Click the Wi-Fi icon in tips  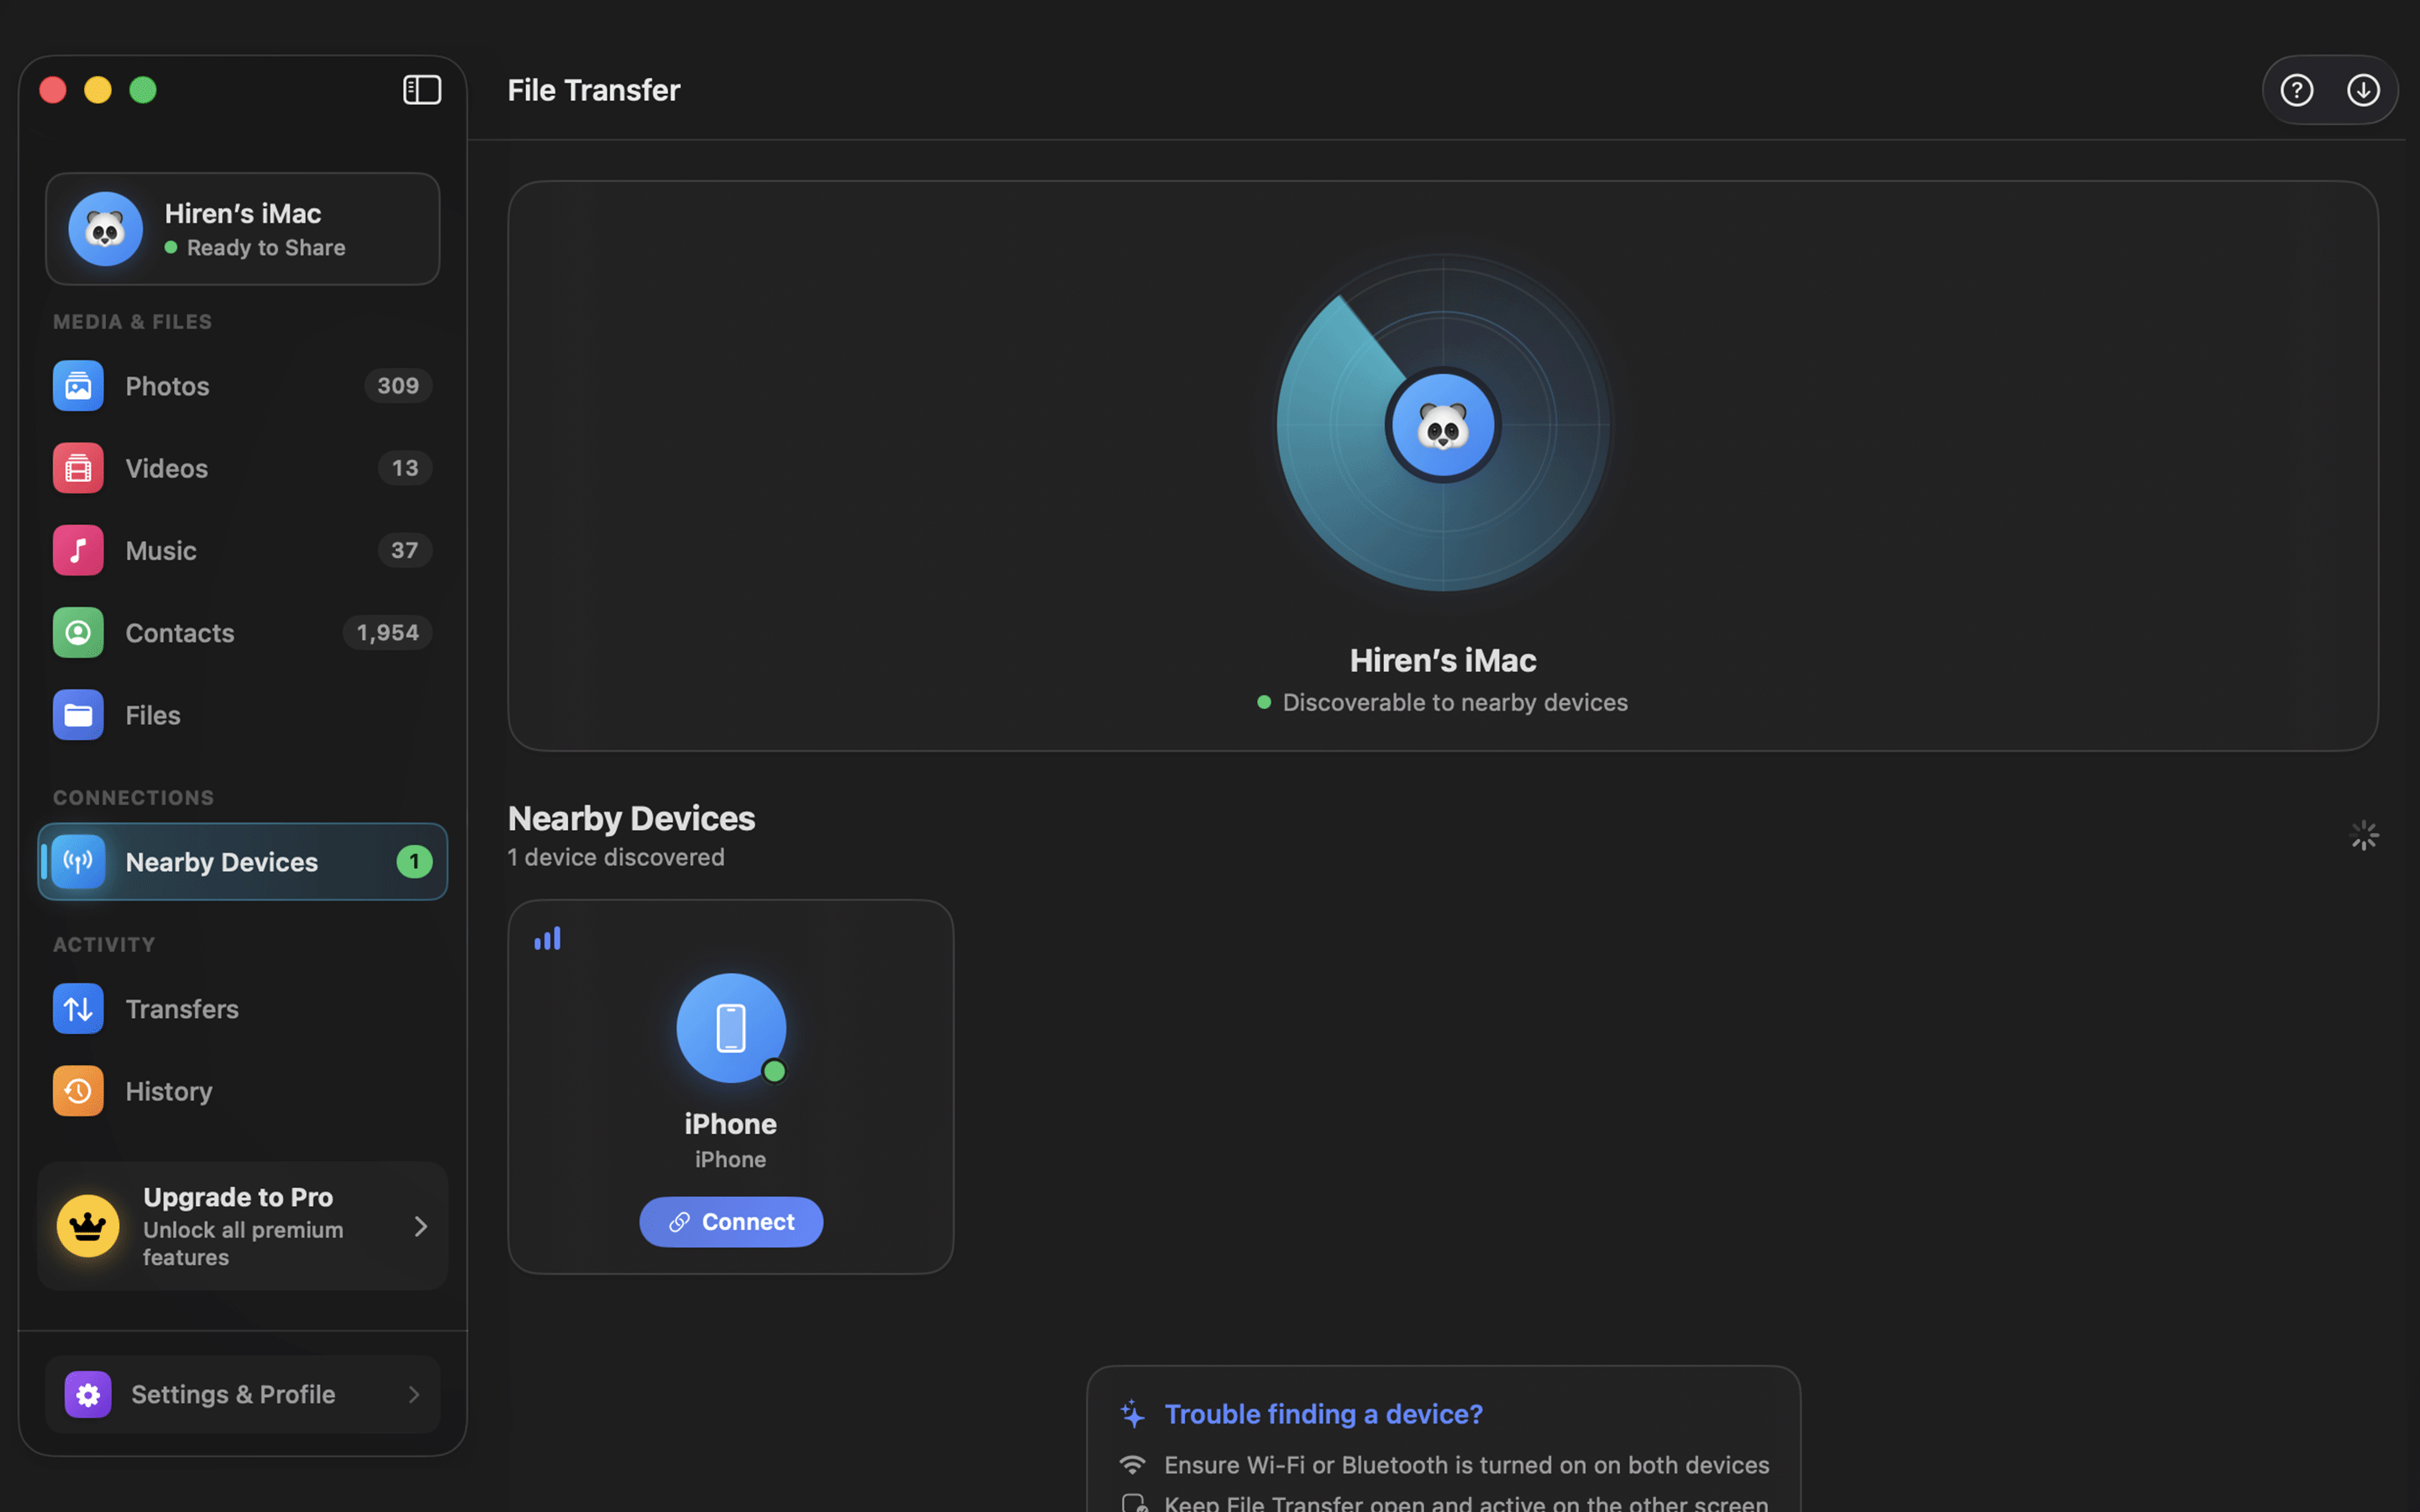[x=1132, y=1465]
